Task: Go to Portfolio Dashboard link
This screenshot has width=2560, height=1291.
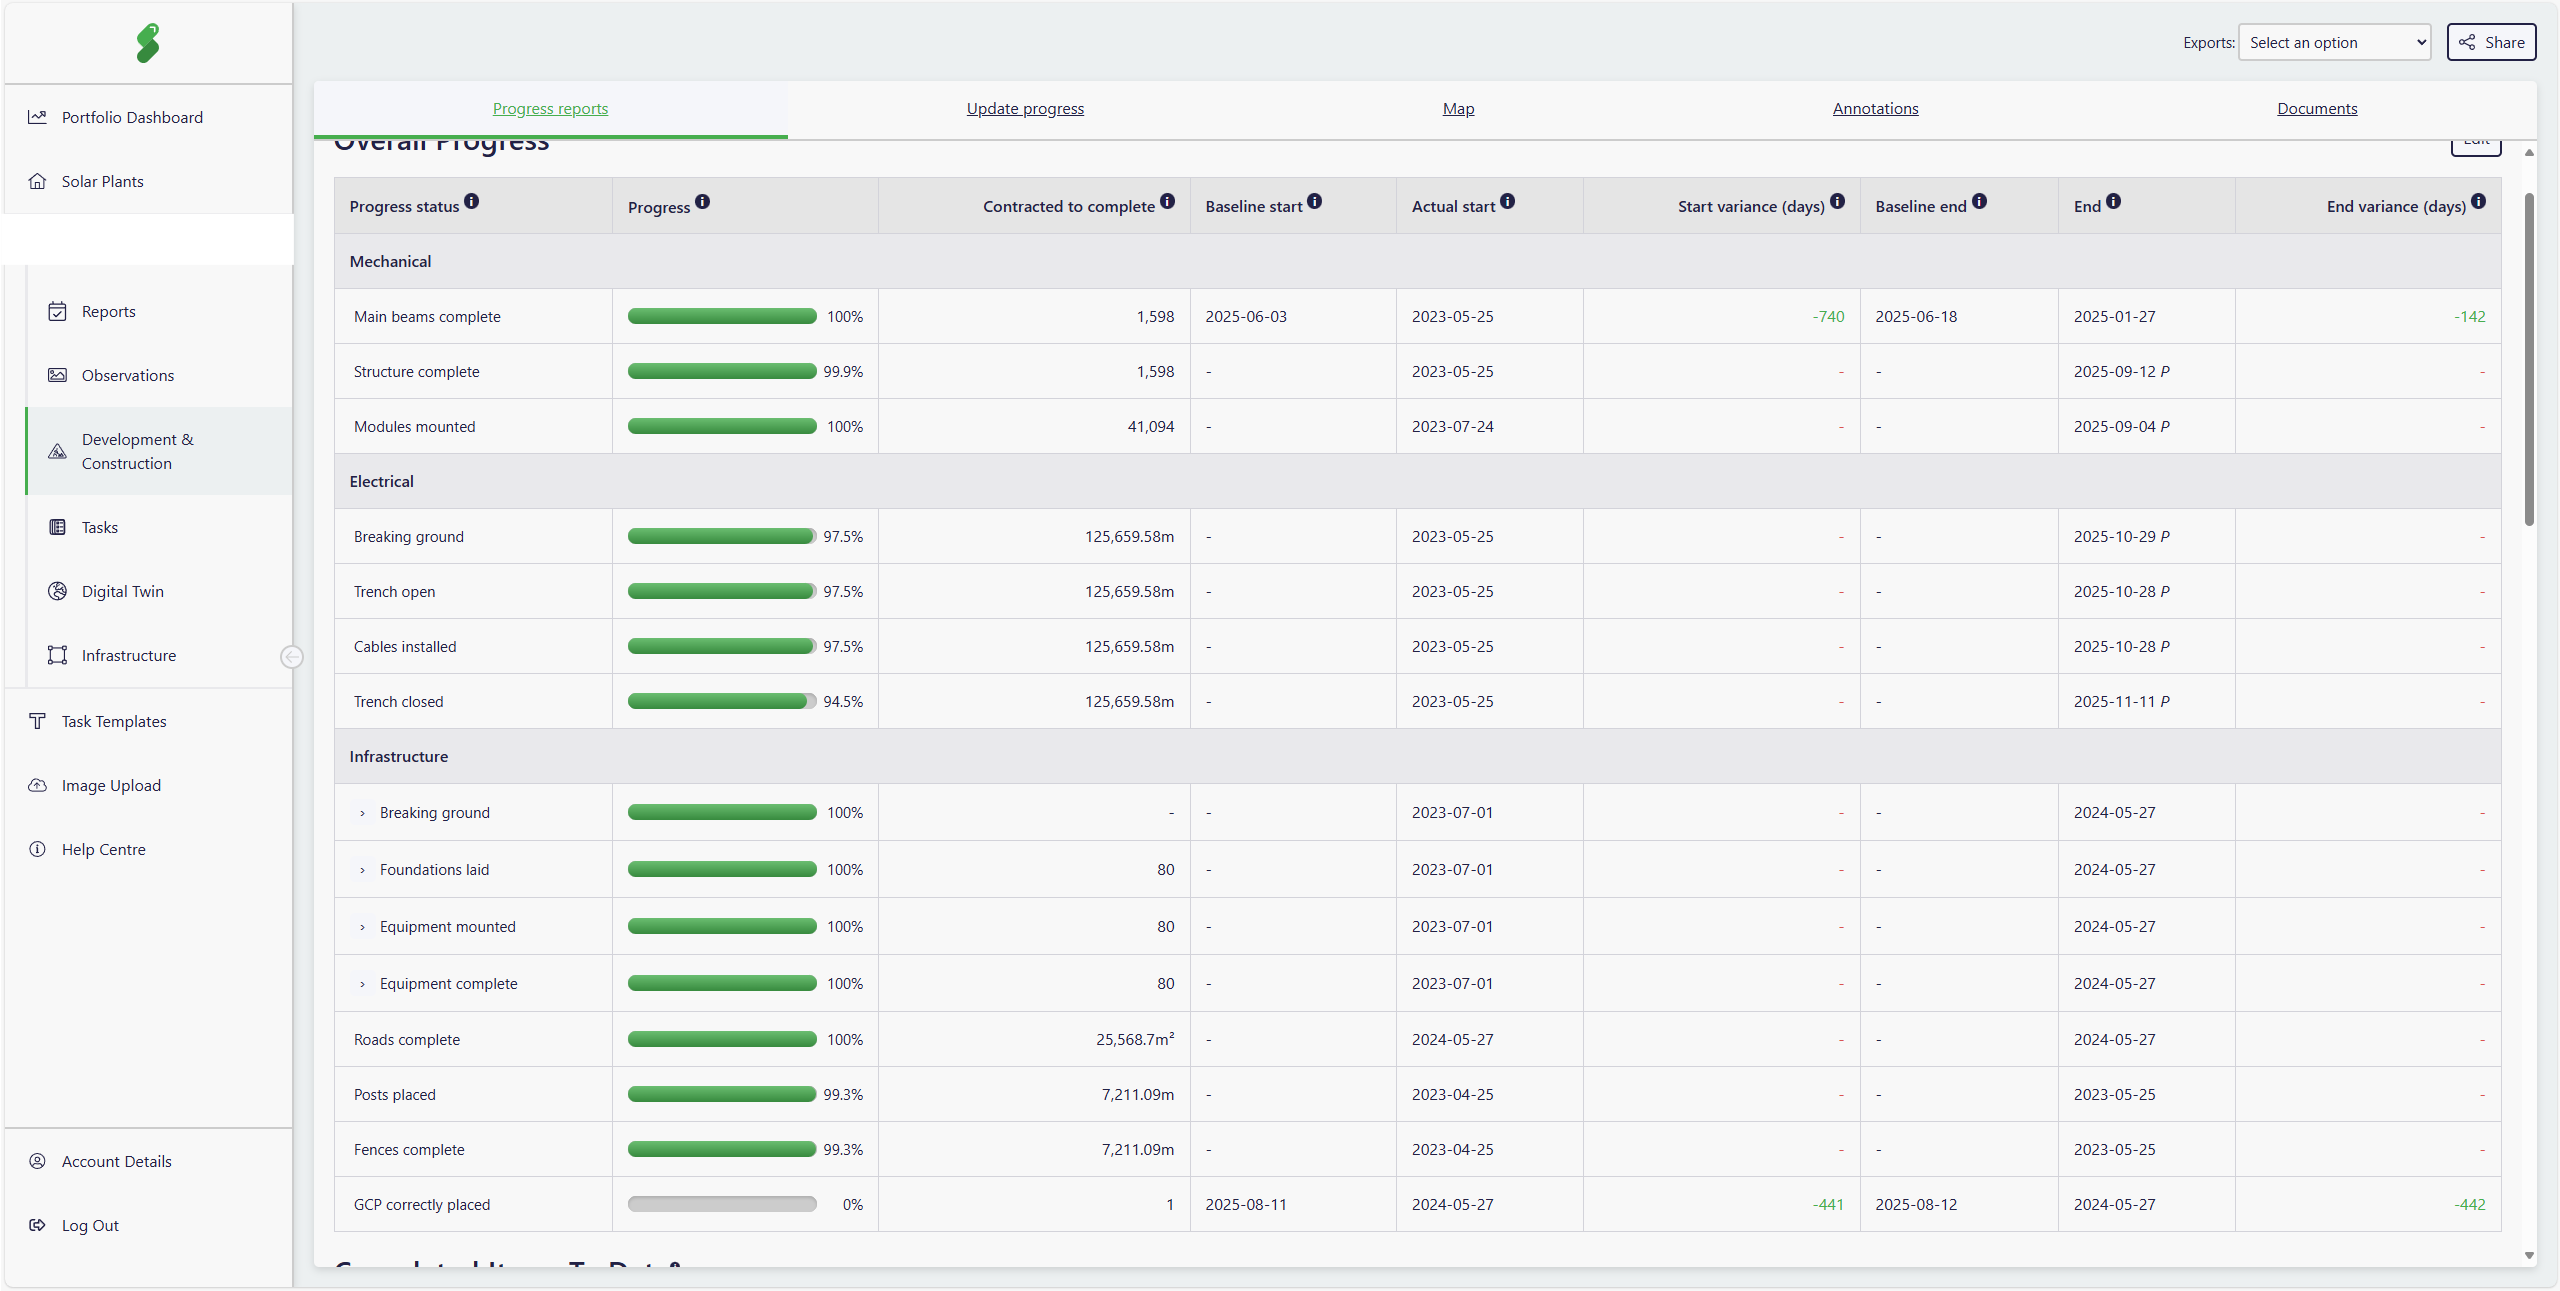Action: (x=132, y=117)
